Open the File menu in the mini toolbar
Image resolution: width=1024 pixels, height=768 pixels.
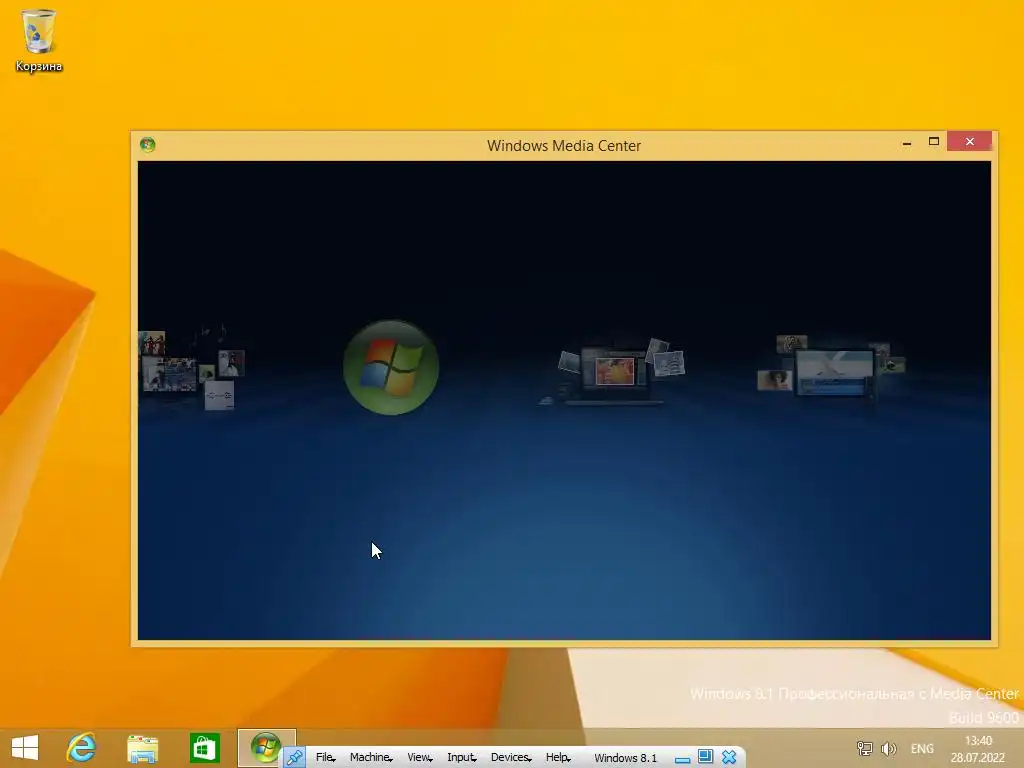click(x=325, y=758)
